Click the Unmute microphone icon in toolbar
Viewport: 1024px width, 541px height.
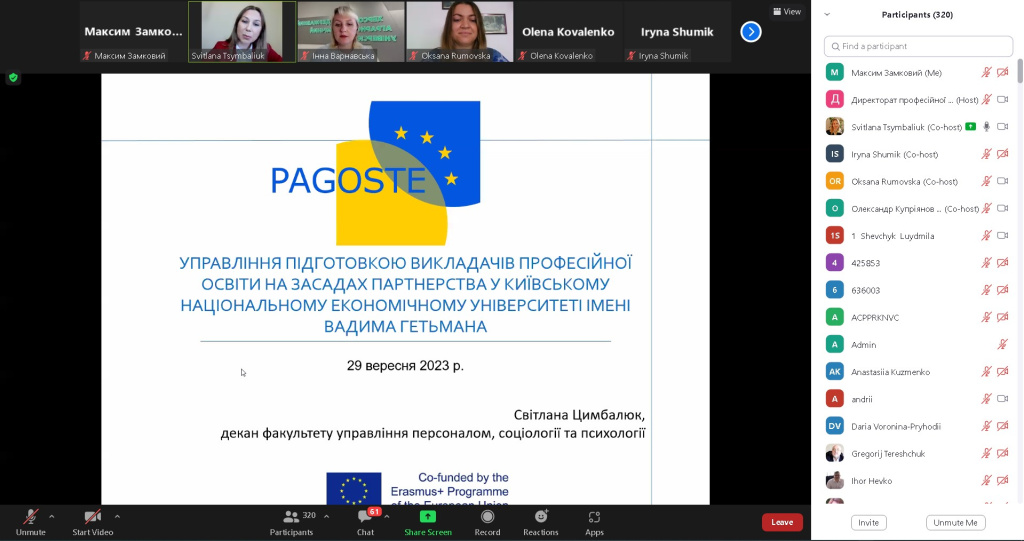(30, 517)
